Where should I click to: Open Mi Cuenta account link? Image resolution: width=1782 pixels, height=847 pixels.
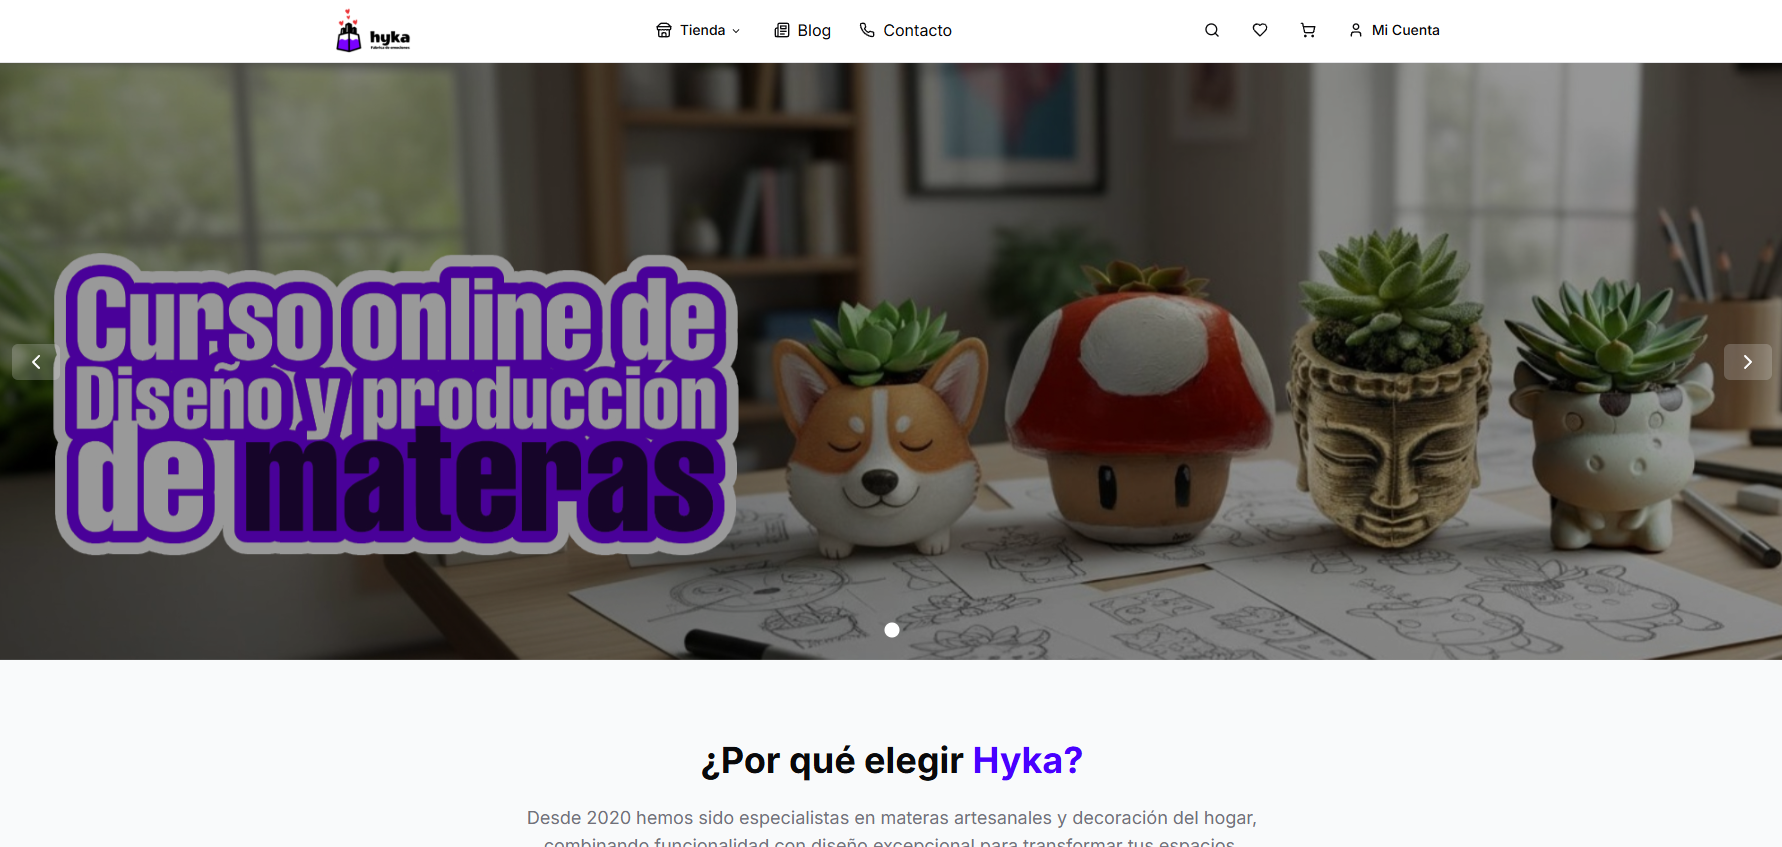pos(1394,30)
